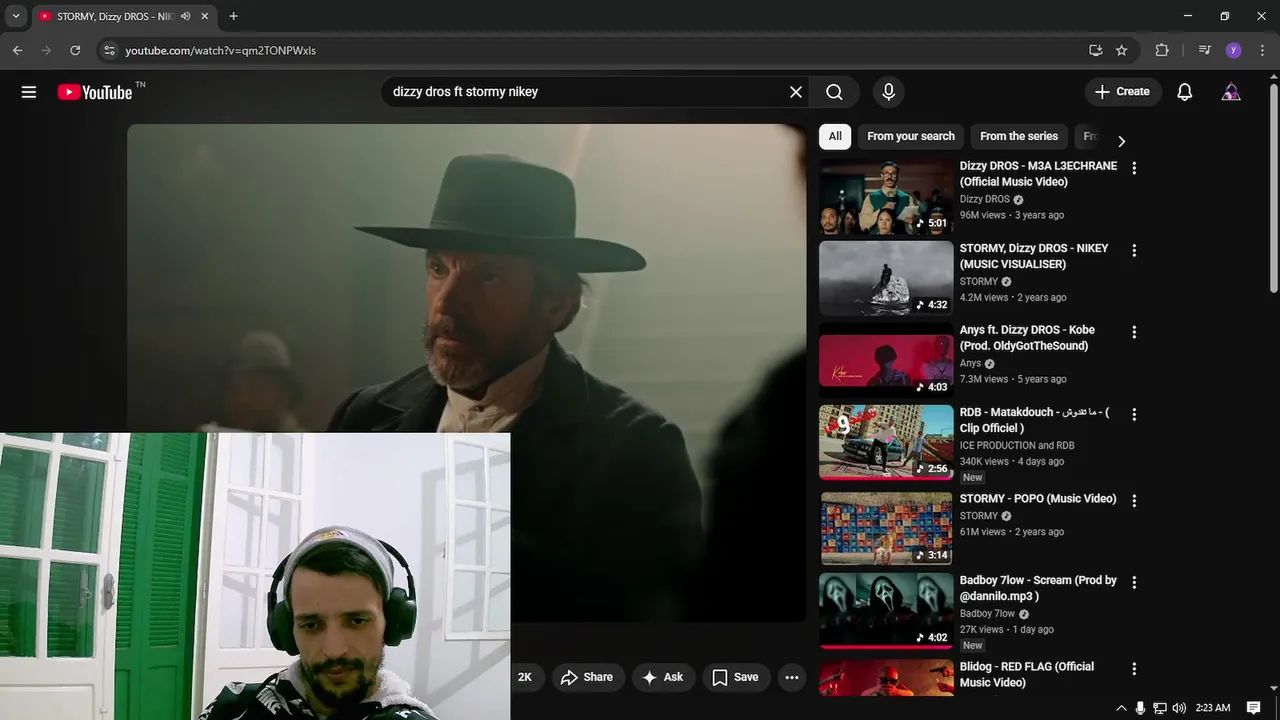This screenshot has width=1280, height=720.
Task: Share this video
Action: (x=587, y=677)
